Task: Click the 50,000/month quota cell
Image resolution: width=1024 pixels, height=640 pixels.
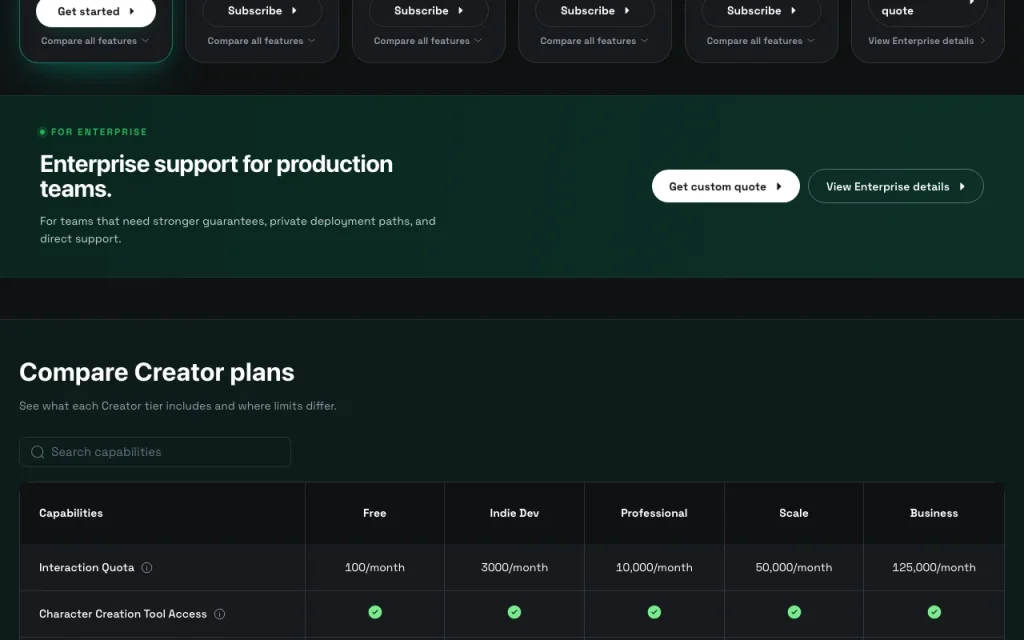Action: click(x=794, y=568)
